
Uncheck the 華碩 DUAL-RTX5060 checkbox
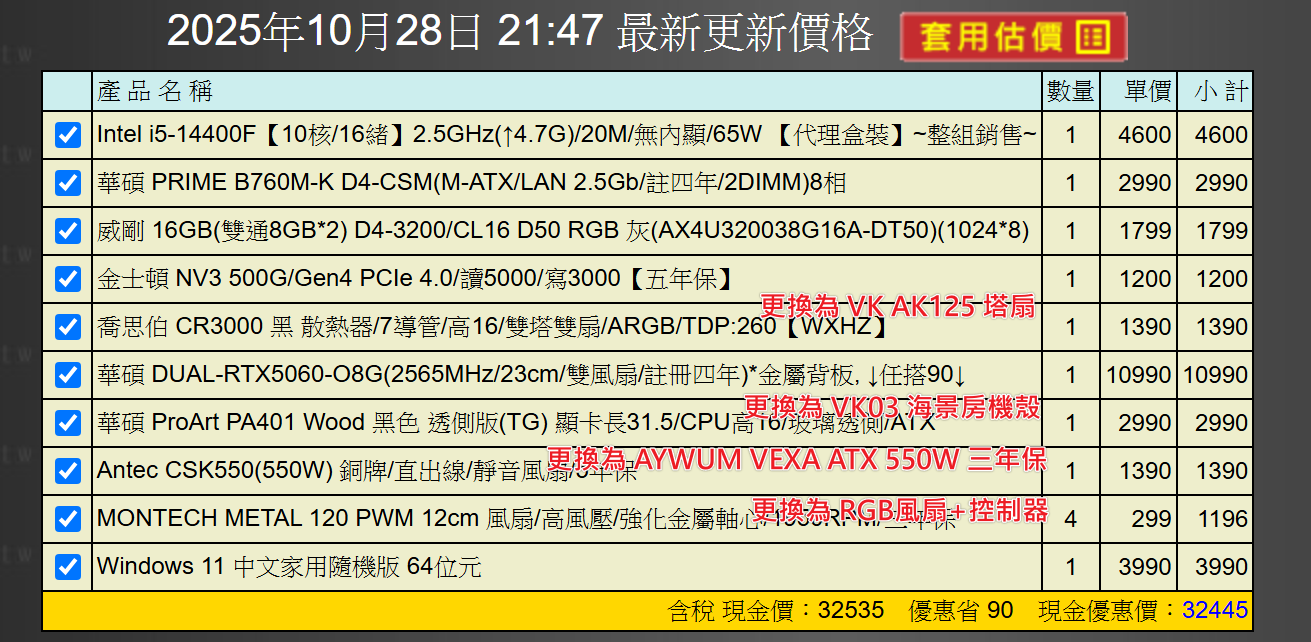pos(67,375)
